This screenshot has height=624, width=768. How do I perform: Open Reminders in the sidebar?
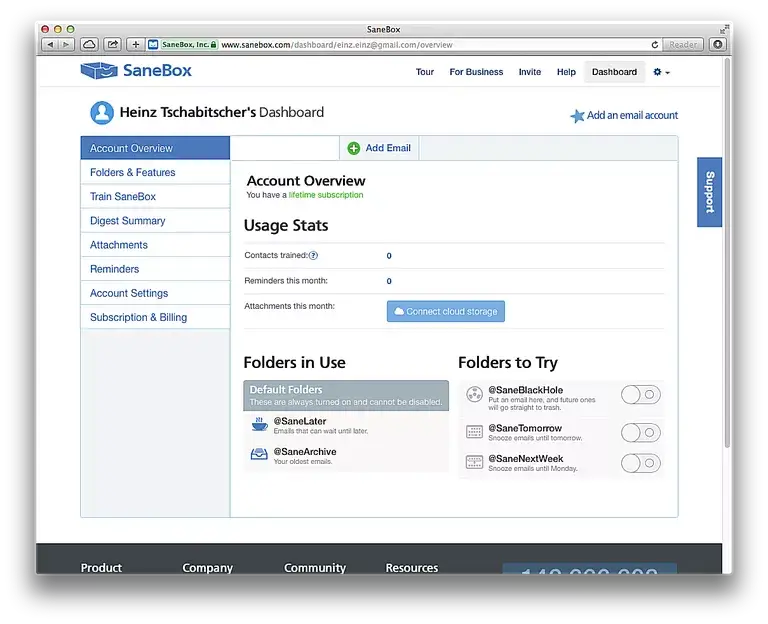click(x=155, y=269)
